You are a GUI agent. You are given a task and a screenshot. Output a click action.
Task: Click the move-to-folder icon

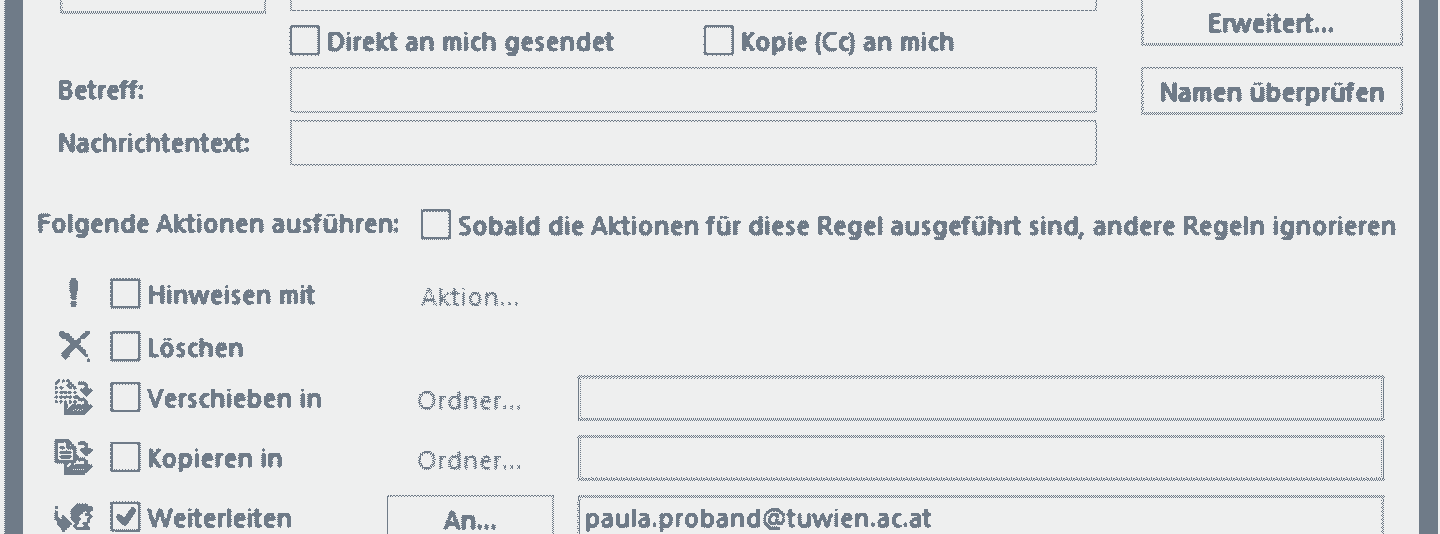(x=72, y=398)
